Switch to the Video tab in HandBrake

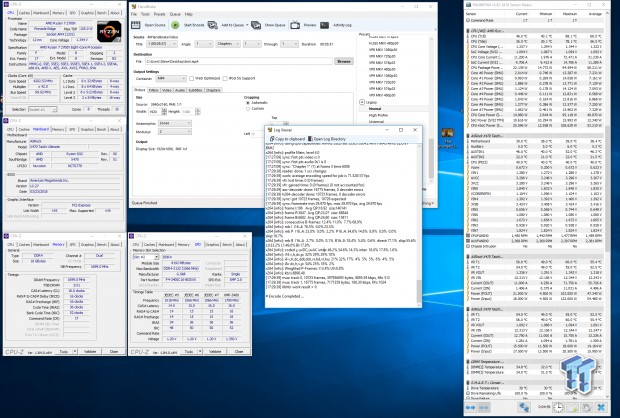167,90
